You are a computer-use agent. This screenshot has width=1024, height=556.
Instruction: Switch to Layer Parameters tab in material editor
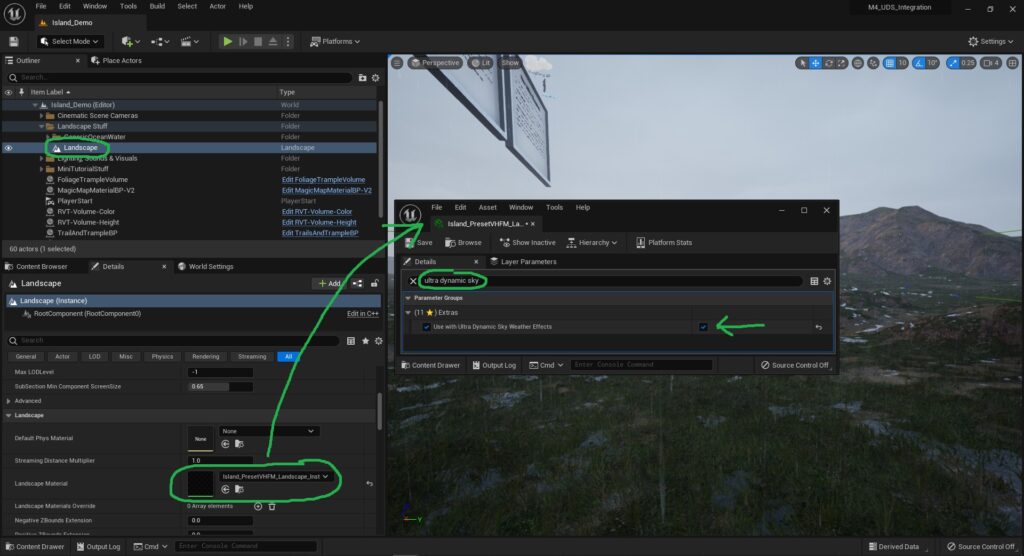523,261
